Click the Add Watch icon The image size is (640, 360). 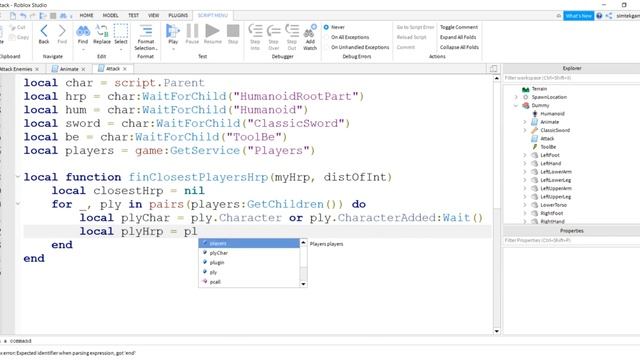(310, 31)
